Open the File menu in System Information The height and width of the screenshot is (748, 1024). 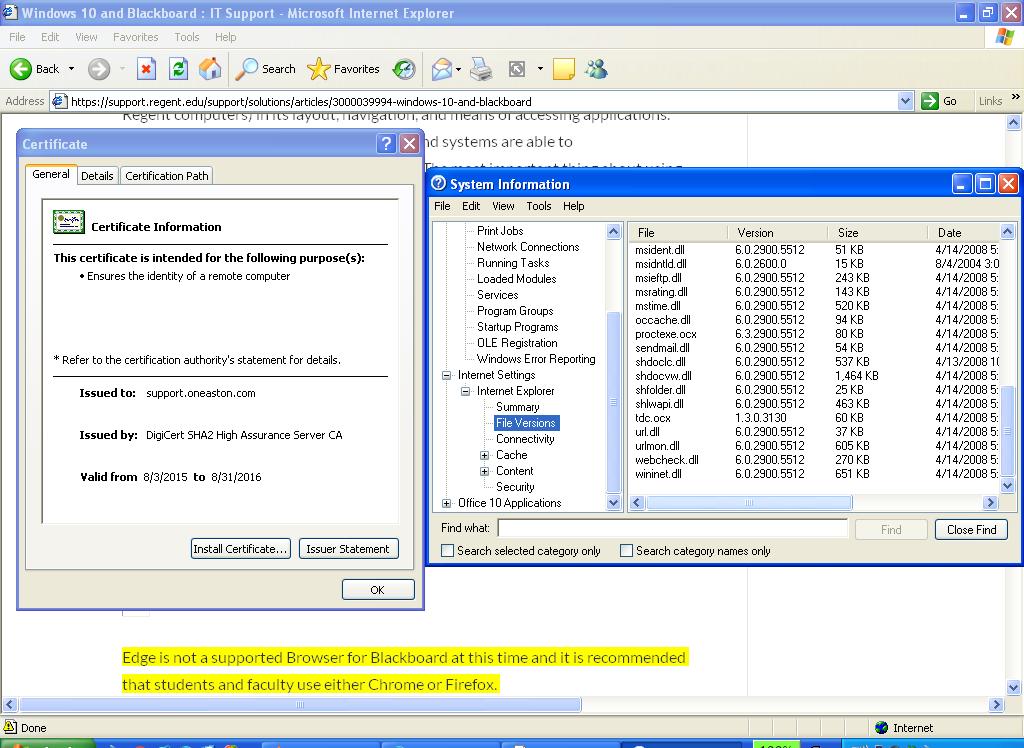tap(442, 206)
